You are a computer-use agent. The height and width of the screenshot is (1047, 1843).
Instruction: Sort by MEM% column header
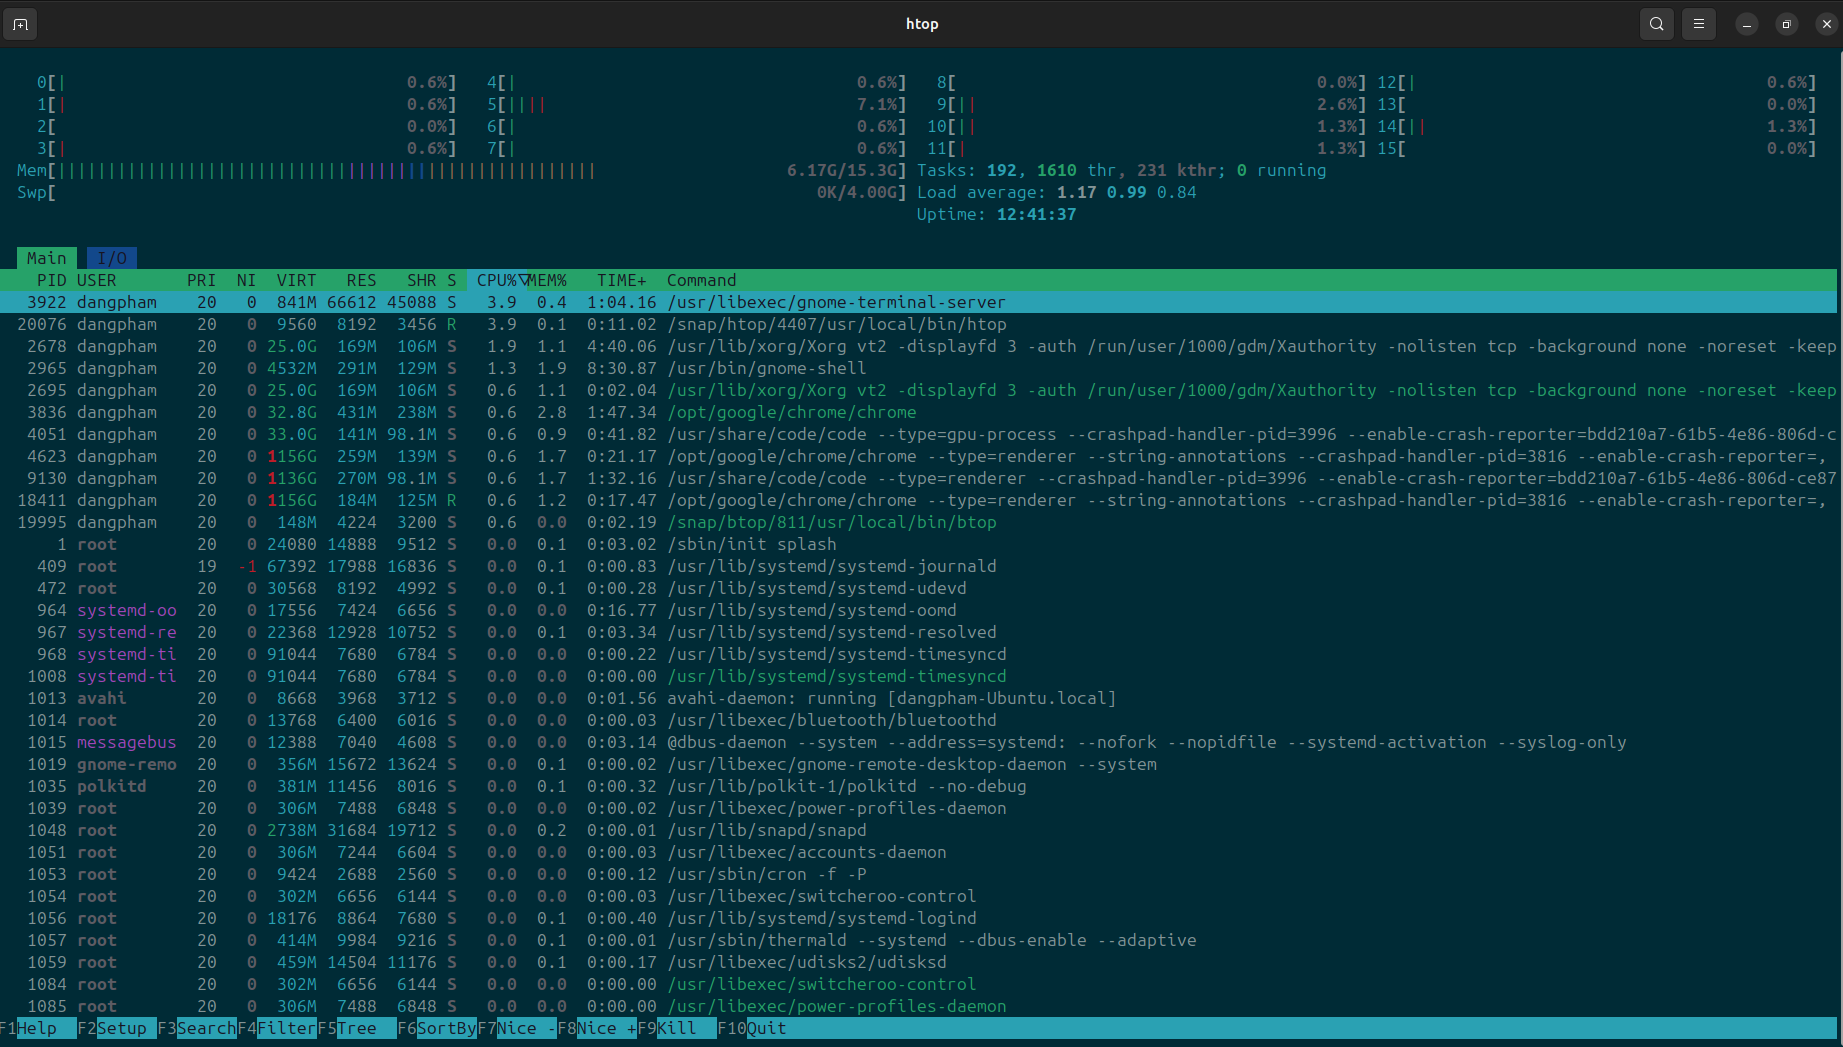[x=548, y=280]
